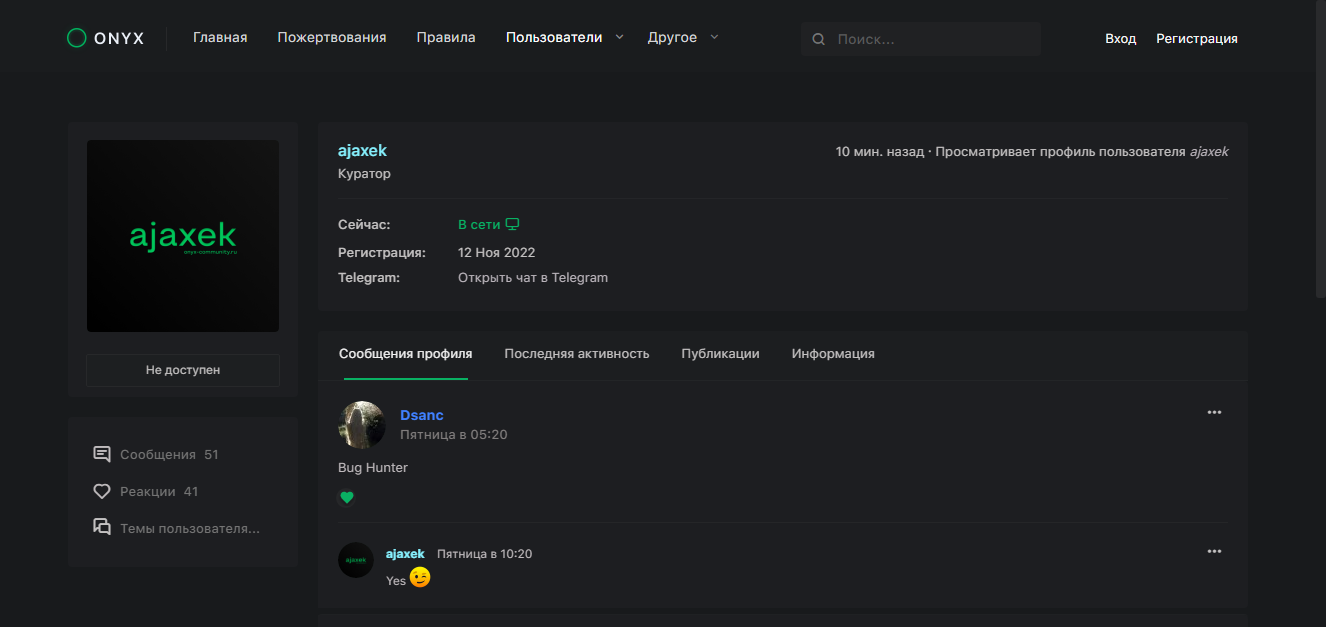The height and width of the screenshot is (627, 1326).
Task: Click Dsanc's avatar thumbnail
Action: click(362, 424)
